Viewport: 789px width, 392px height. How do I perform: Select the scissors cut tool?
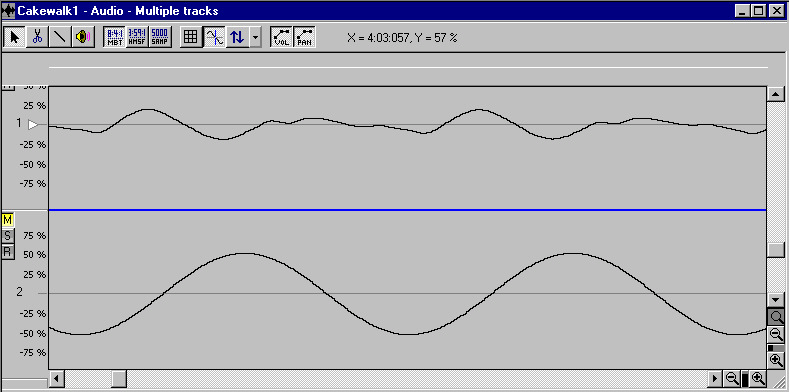37,37
